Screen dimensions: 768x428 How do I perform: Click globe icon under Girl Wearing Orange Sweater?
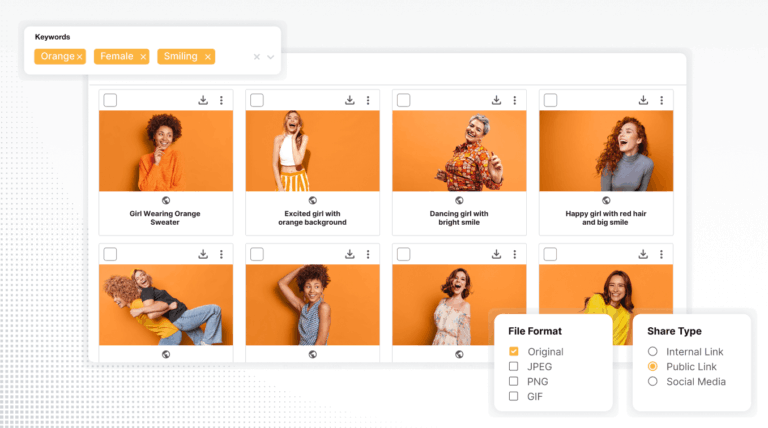(166, 200)
